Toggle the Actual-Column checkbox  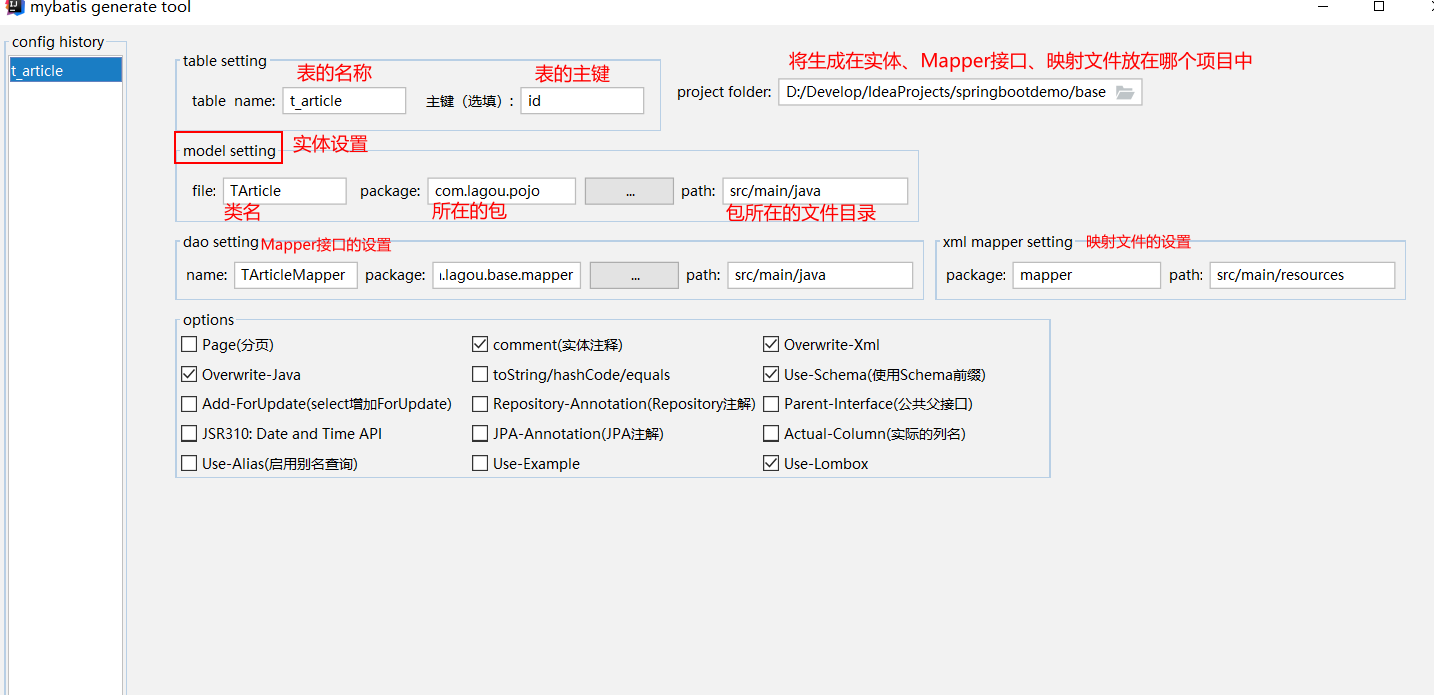[771, 434]
